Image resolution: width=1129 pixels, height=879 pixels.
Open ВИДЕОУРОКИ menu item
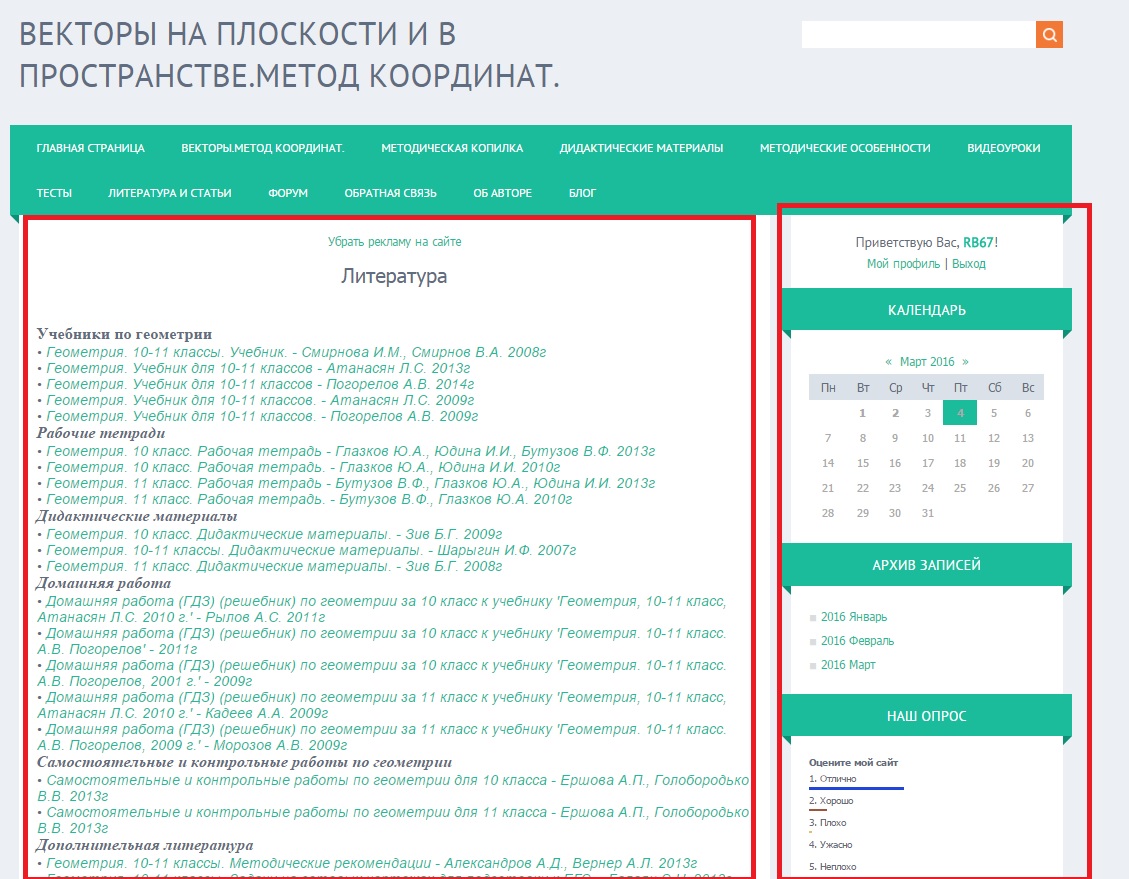tap(1004, 148)
